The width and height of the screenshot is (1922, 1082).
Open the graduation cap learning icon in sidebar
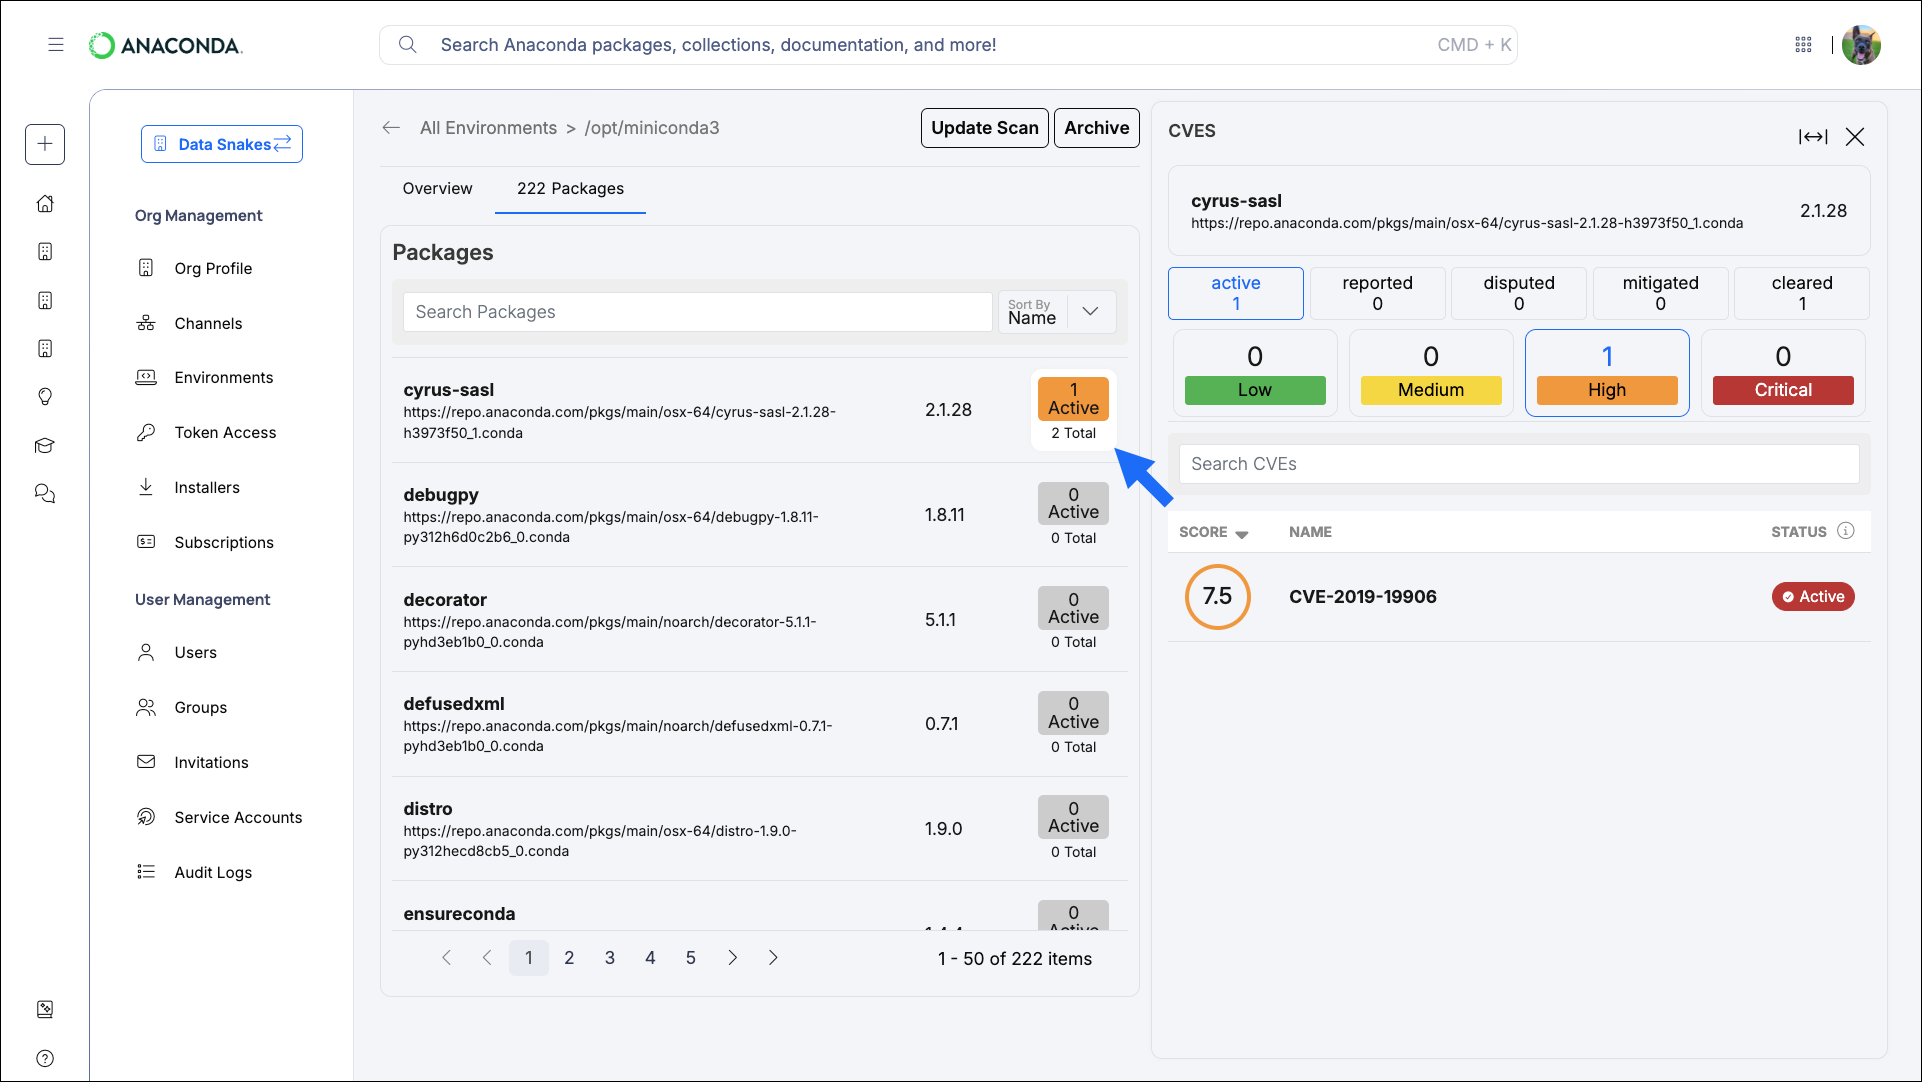click(45, 445)
